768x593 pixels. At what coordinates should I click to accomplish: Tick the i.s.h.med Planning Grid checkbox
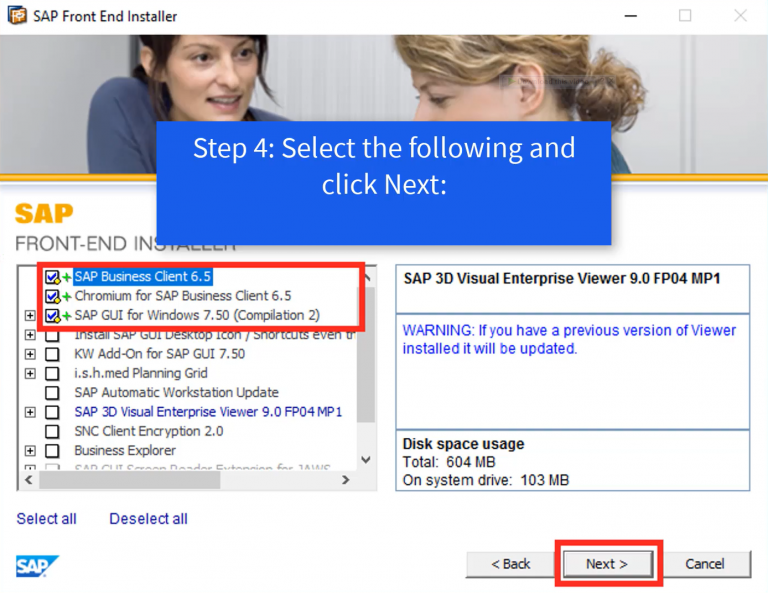click(x=52, y=374)
